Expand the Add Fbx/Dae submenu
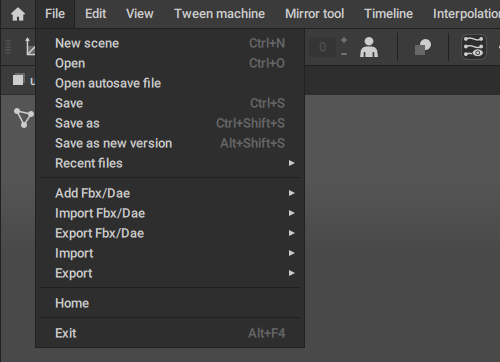Image resolution: width=500 pixels, height=362 pixels. coord(170,193)
